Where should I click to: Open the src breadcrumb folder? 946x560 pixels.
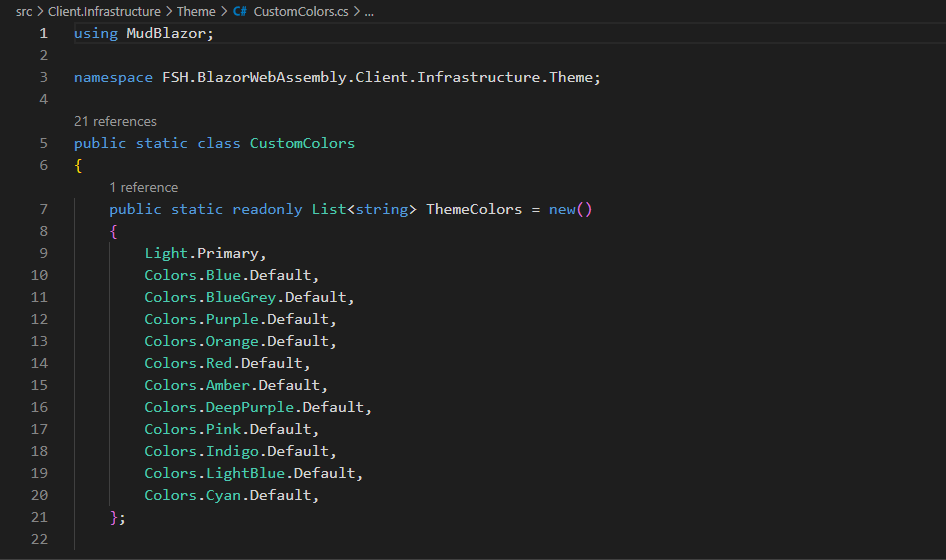24,12
